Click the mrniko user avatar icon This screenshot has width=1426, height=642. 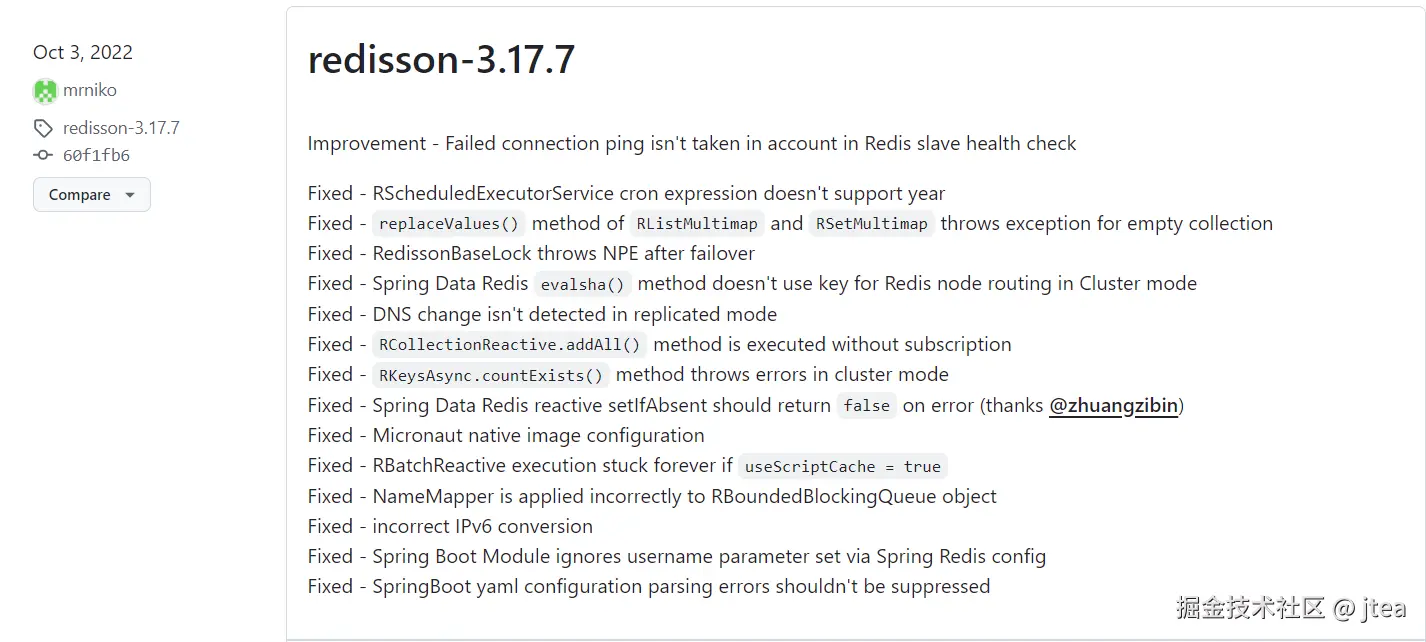pos(45,91)
